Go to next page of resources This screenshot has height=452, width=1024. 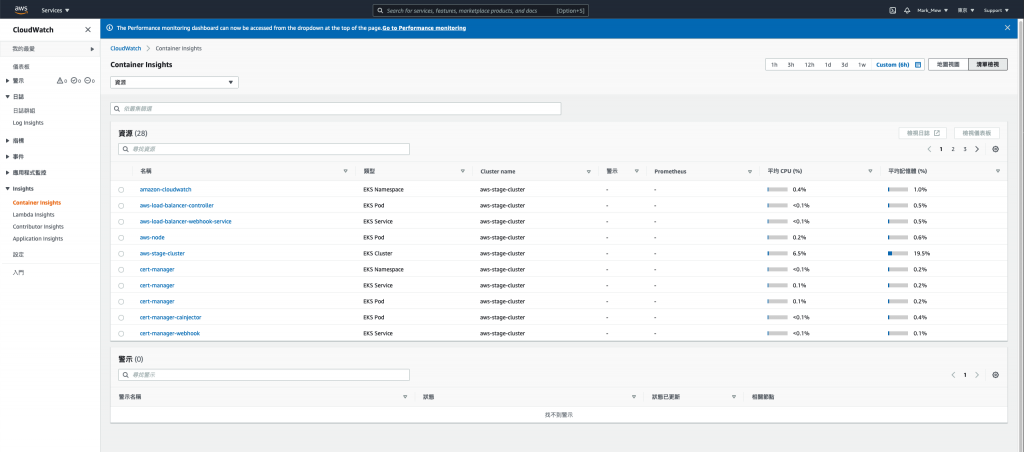point(977,149)
